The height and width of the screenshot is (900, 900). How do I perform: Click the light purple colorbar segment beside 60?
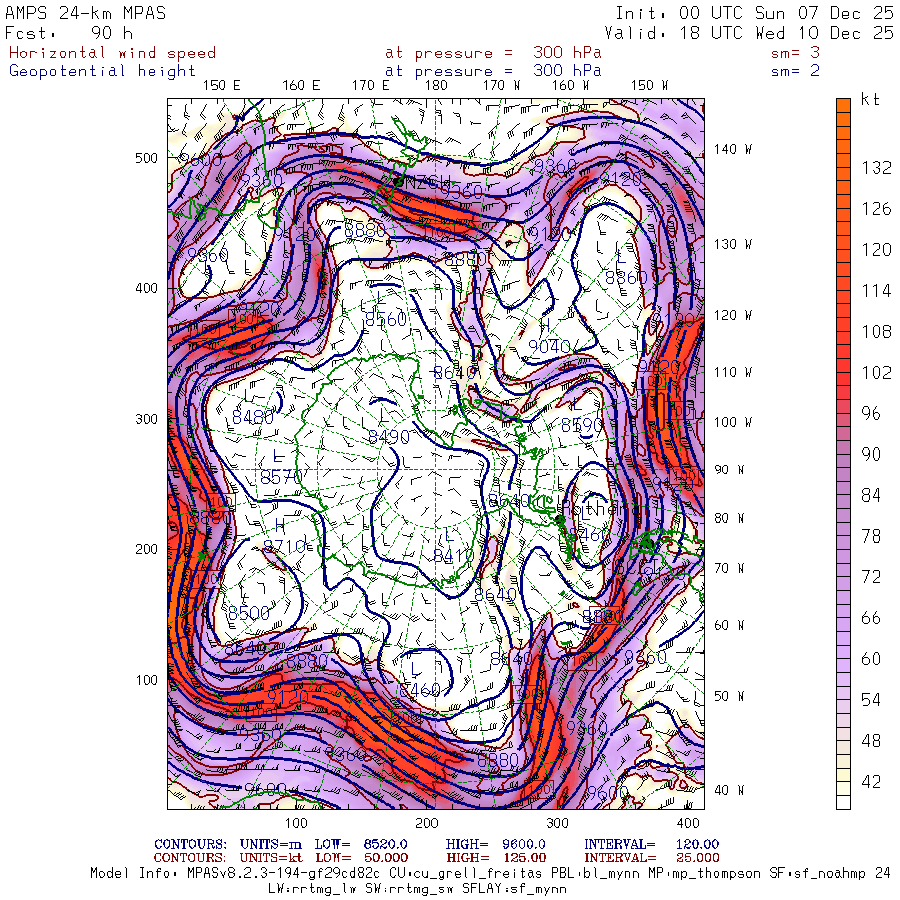pyautogui.click(x=843, y=658)
